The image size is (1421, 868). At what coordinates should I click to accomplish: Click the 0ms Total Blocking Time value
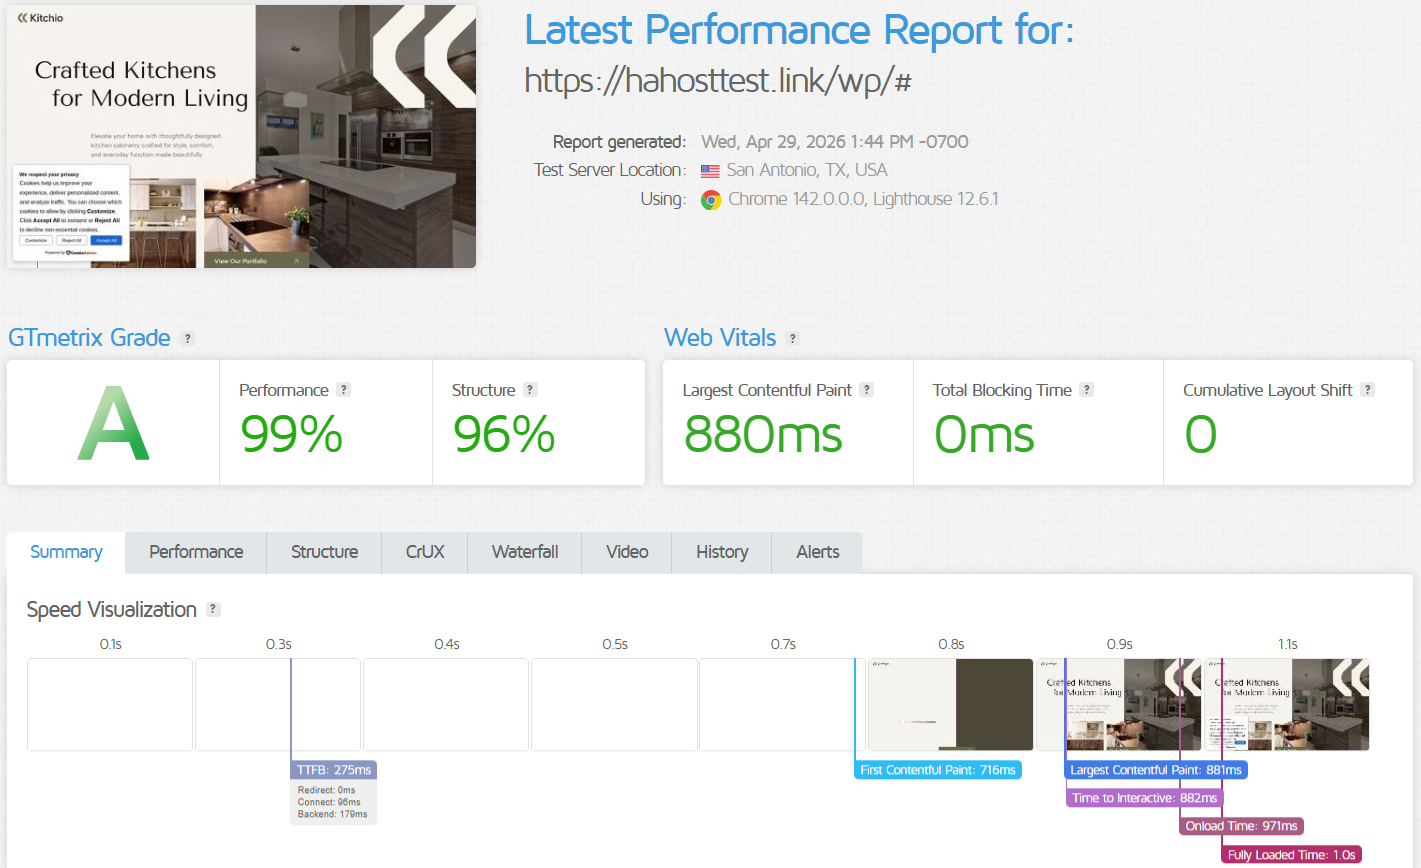[x=985, y=434]
